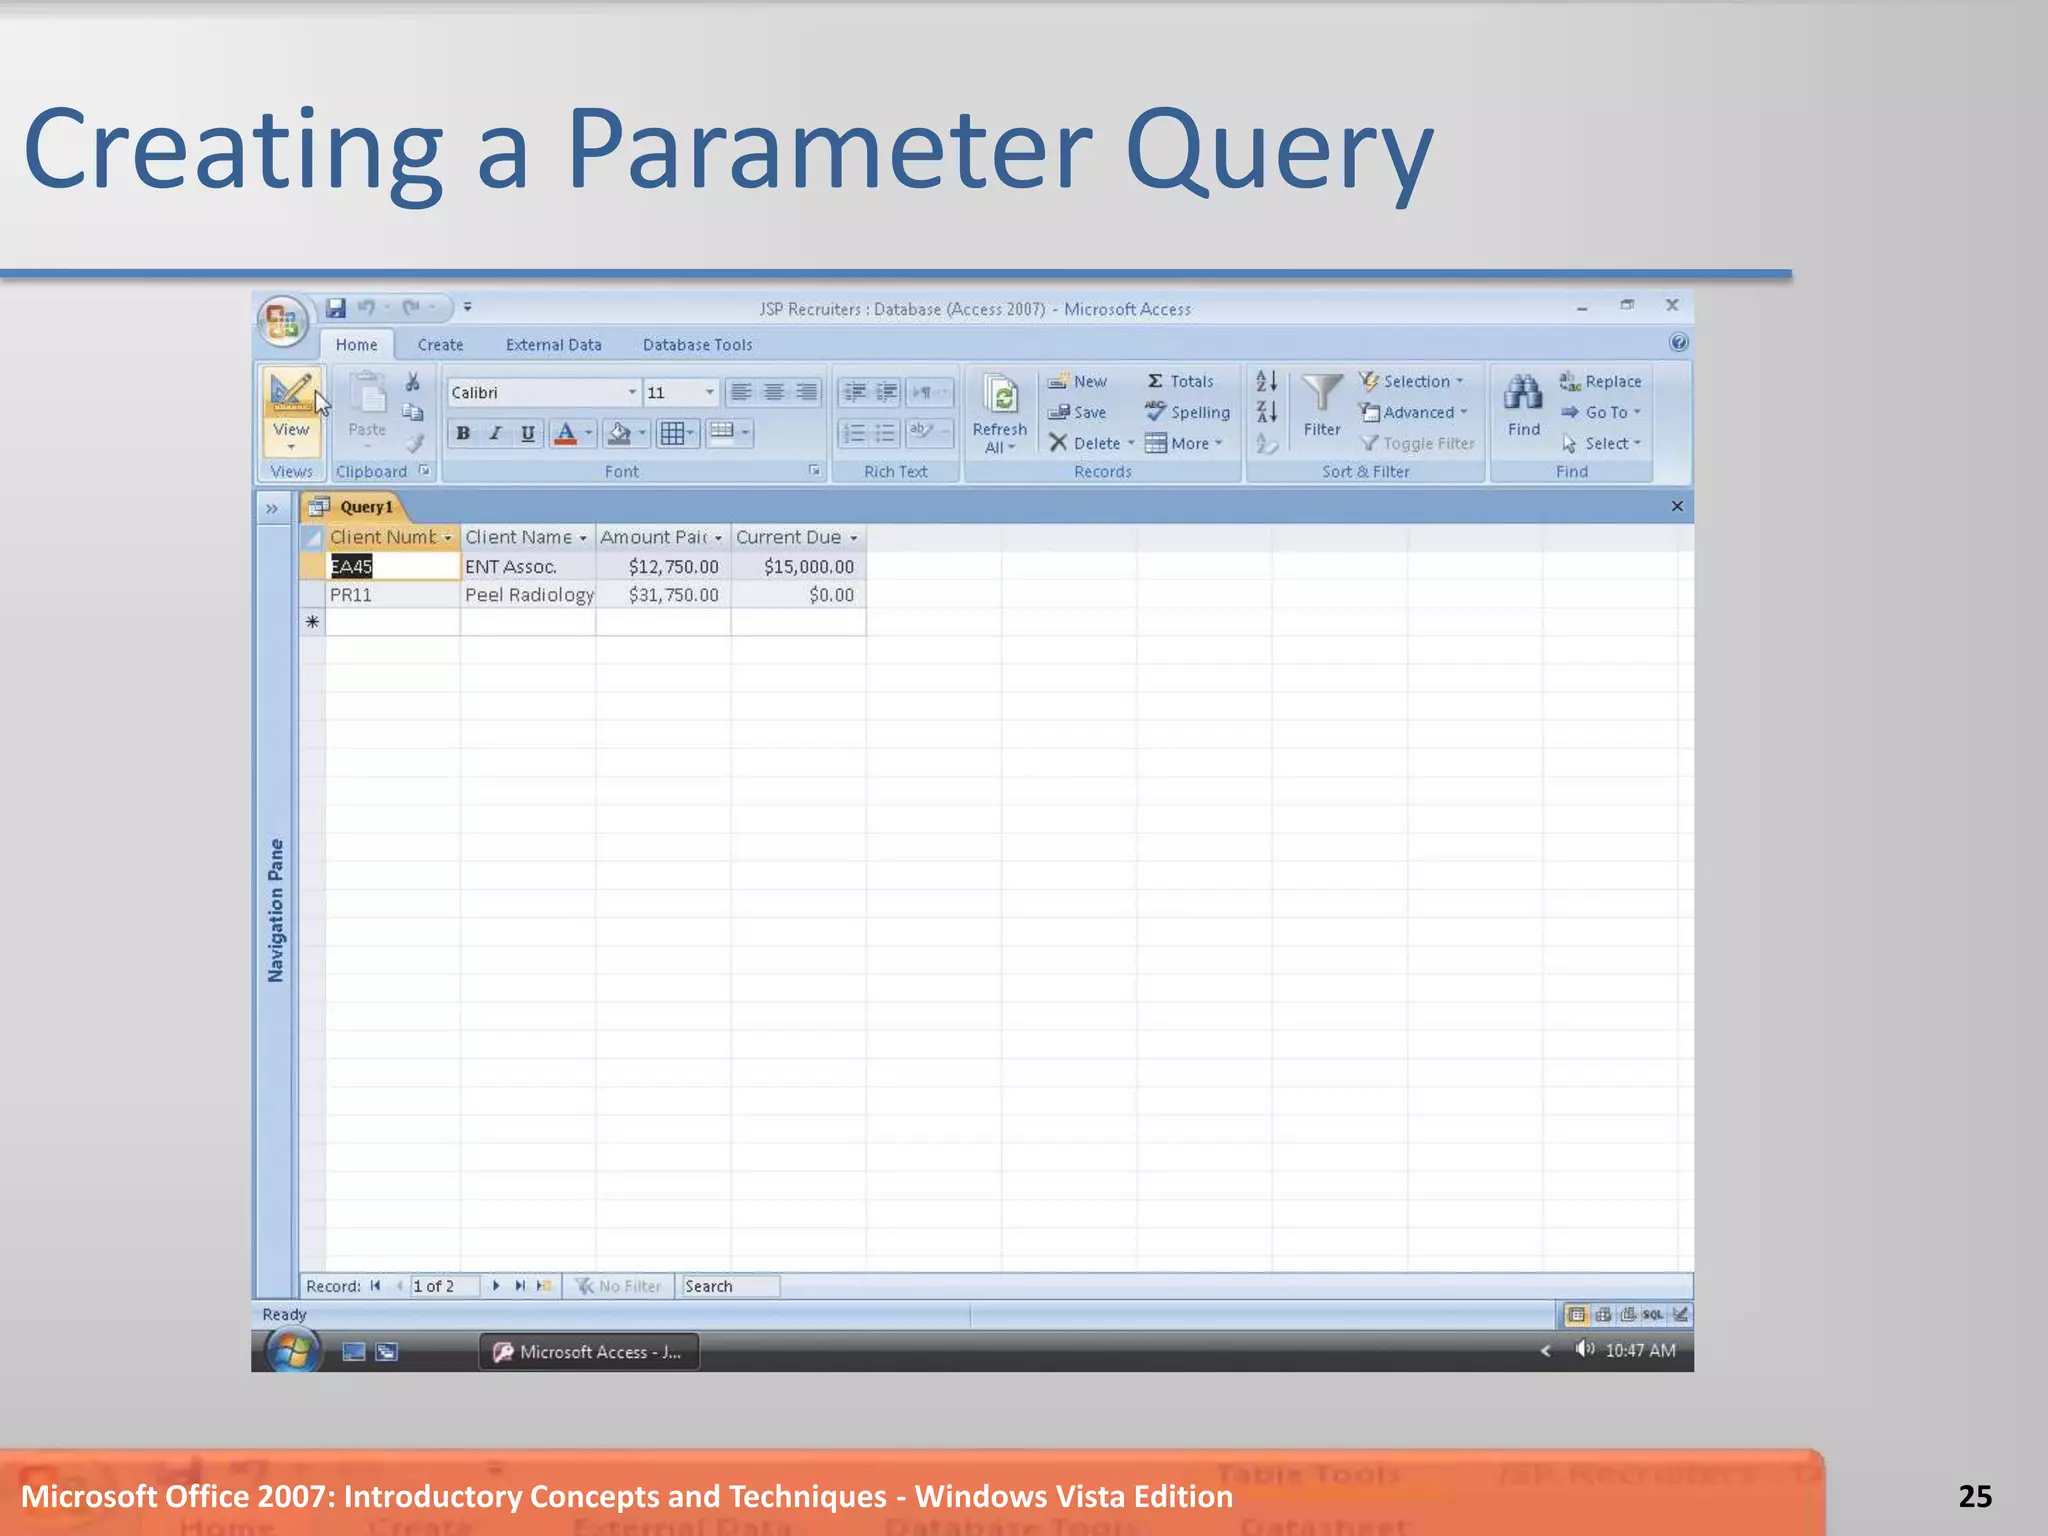Click the Undo icon in Quick Access Toolbar
Viewport: 2048px width, 1536px height.
367,308
